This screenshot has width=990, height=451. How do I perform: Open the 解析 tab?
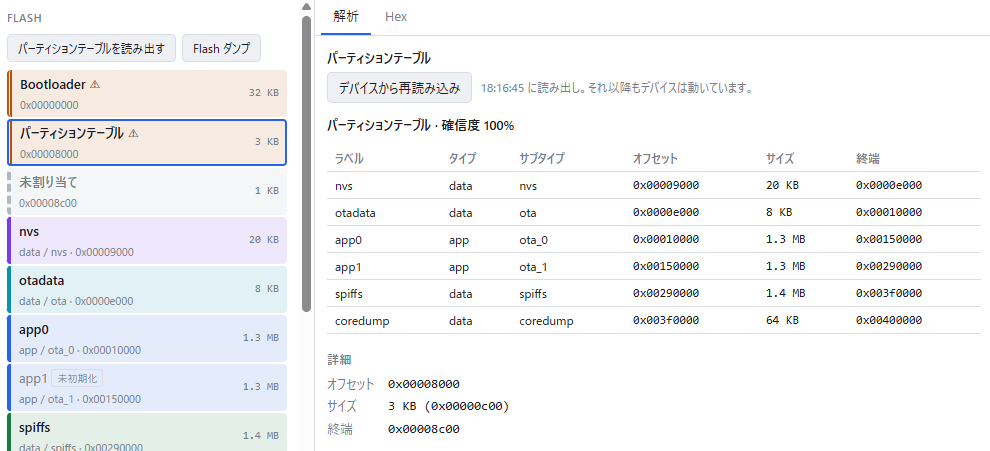point(346,17)
